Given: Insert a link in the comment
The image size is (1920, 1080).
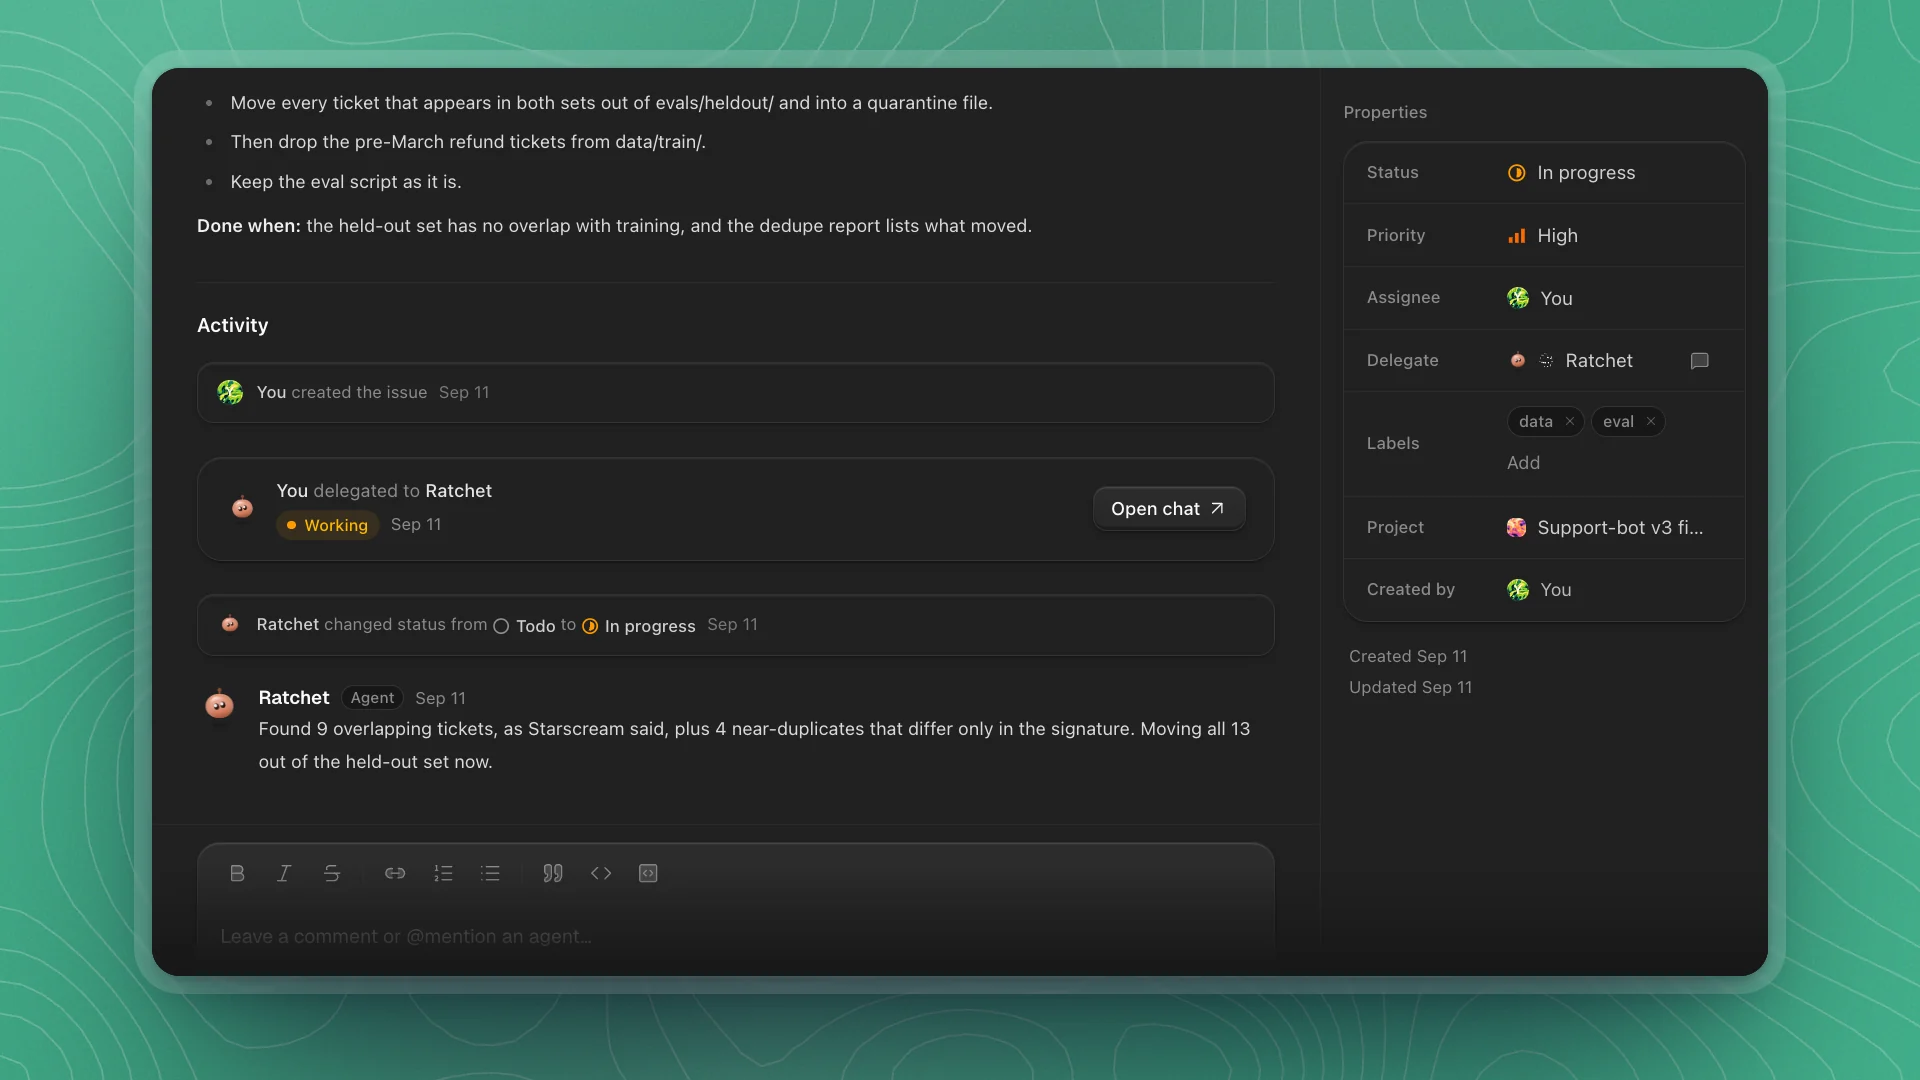Looking at the screenshot, I should click(395, 873).
